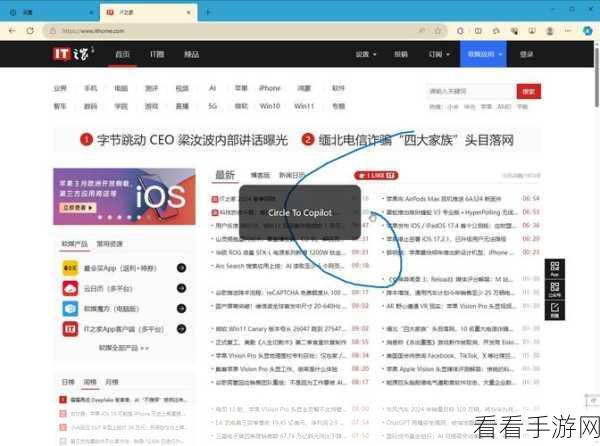Switch to the 软媒产品 tab

click(x=75, y=244)
